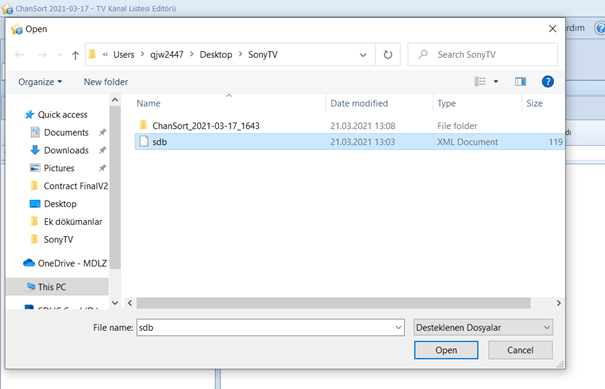605x389 pixels.
Task: Select the sdb XML file
Action: click(349, 142)
